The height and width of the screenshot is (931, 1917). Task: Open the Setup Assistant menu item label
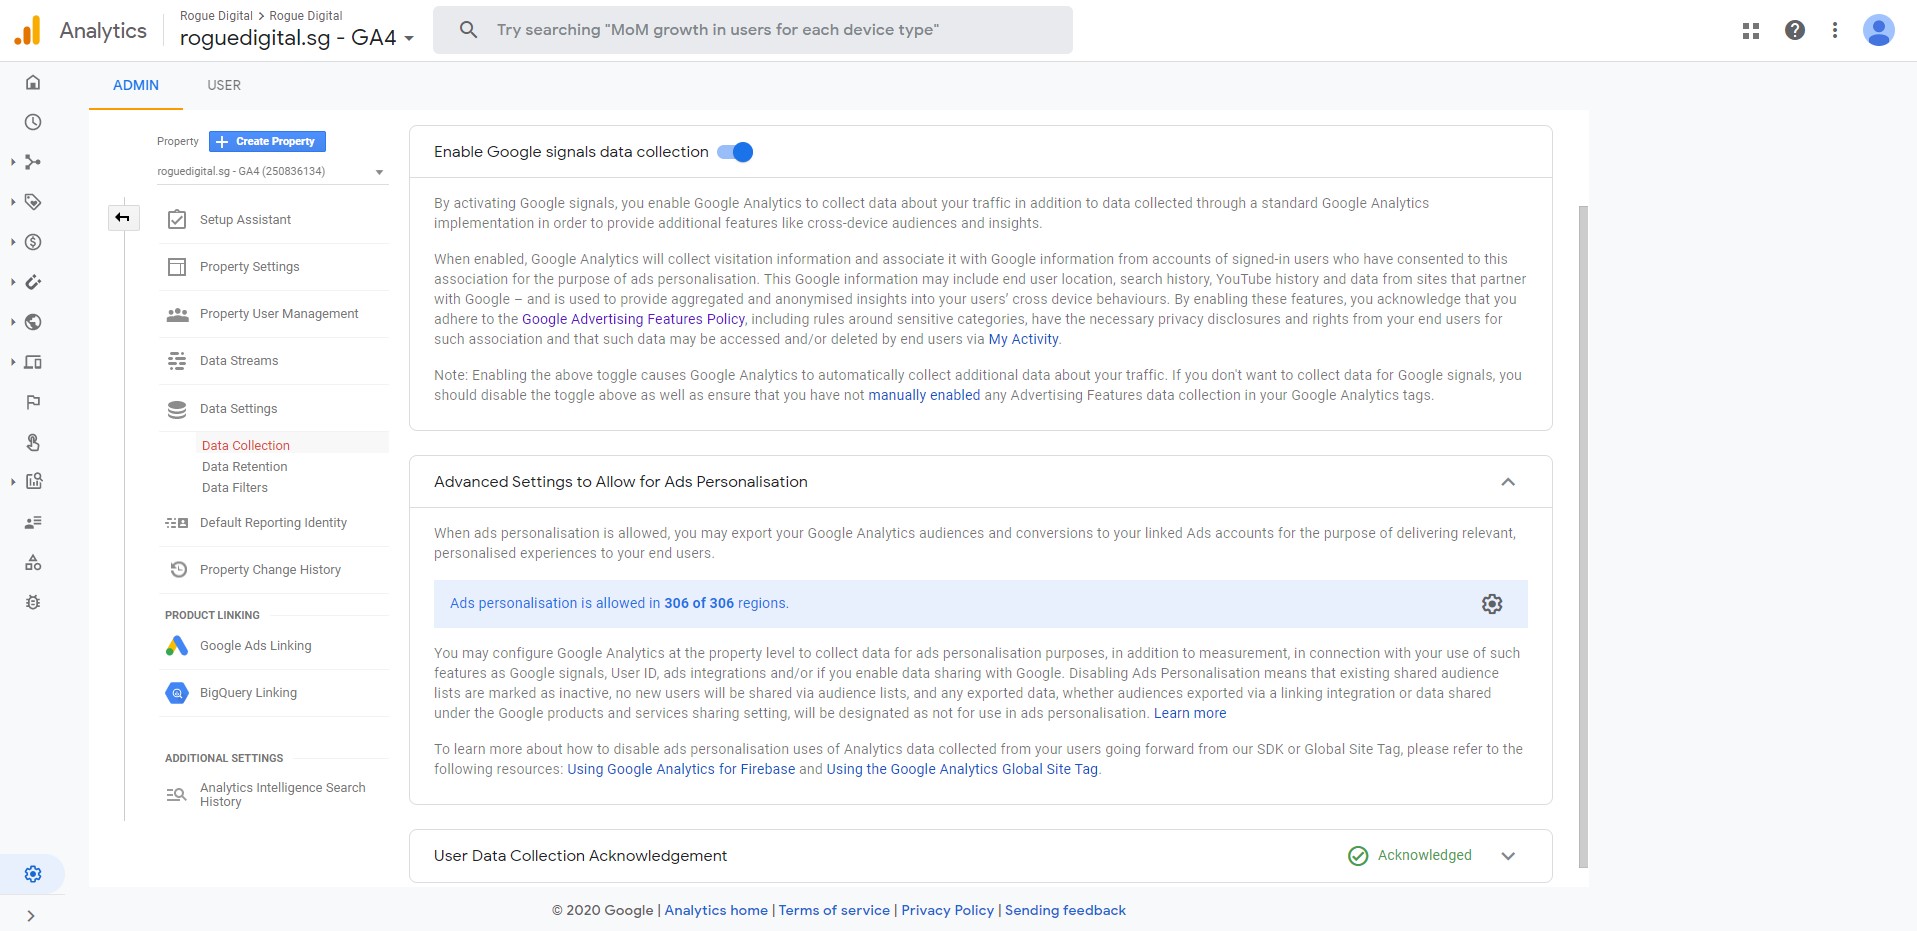[x=245, y=219]
